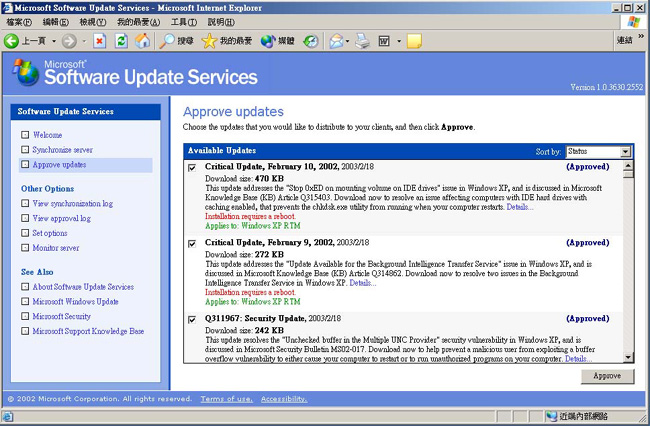Open Details link for Q315403 update

pyautogui.click(x=520, y=207)
